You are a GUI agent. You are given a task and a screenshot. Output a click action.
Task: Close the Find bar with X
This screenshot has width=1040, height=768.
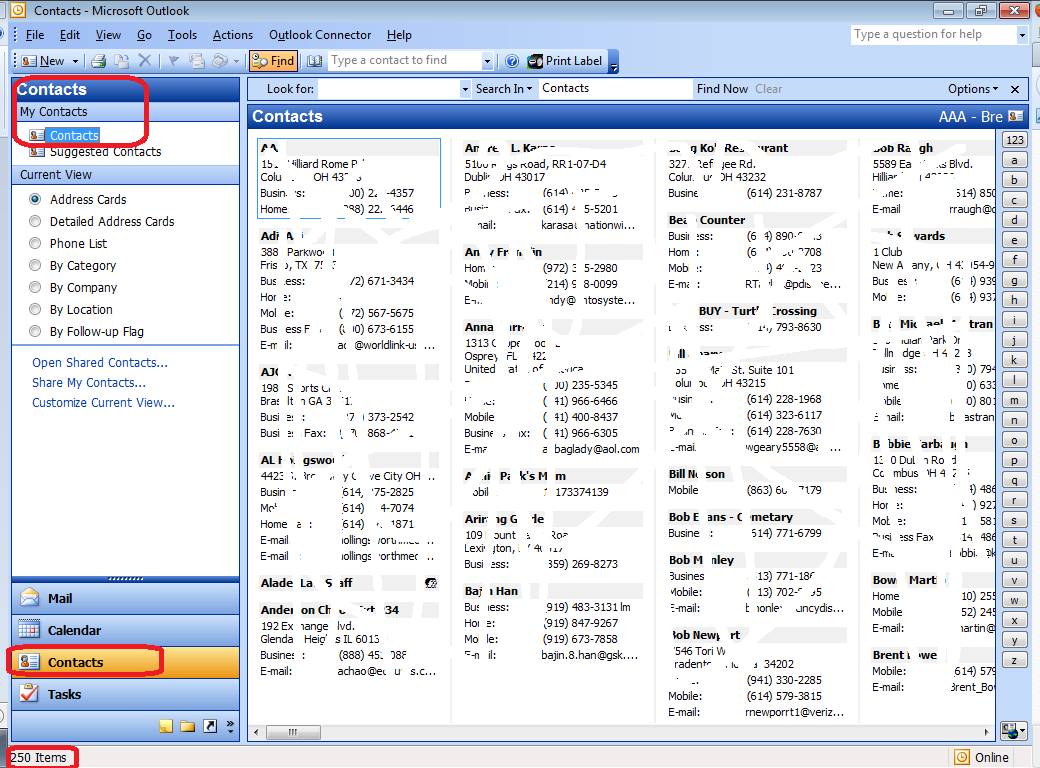pyautogui.click(x=1015, y=89)
